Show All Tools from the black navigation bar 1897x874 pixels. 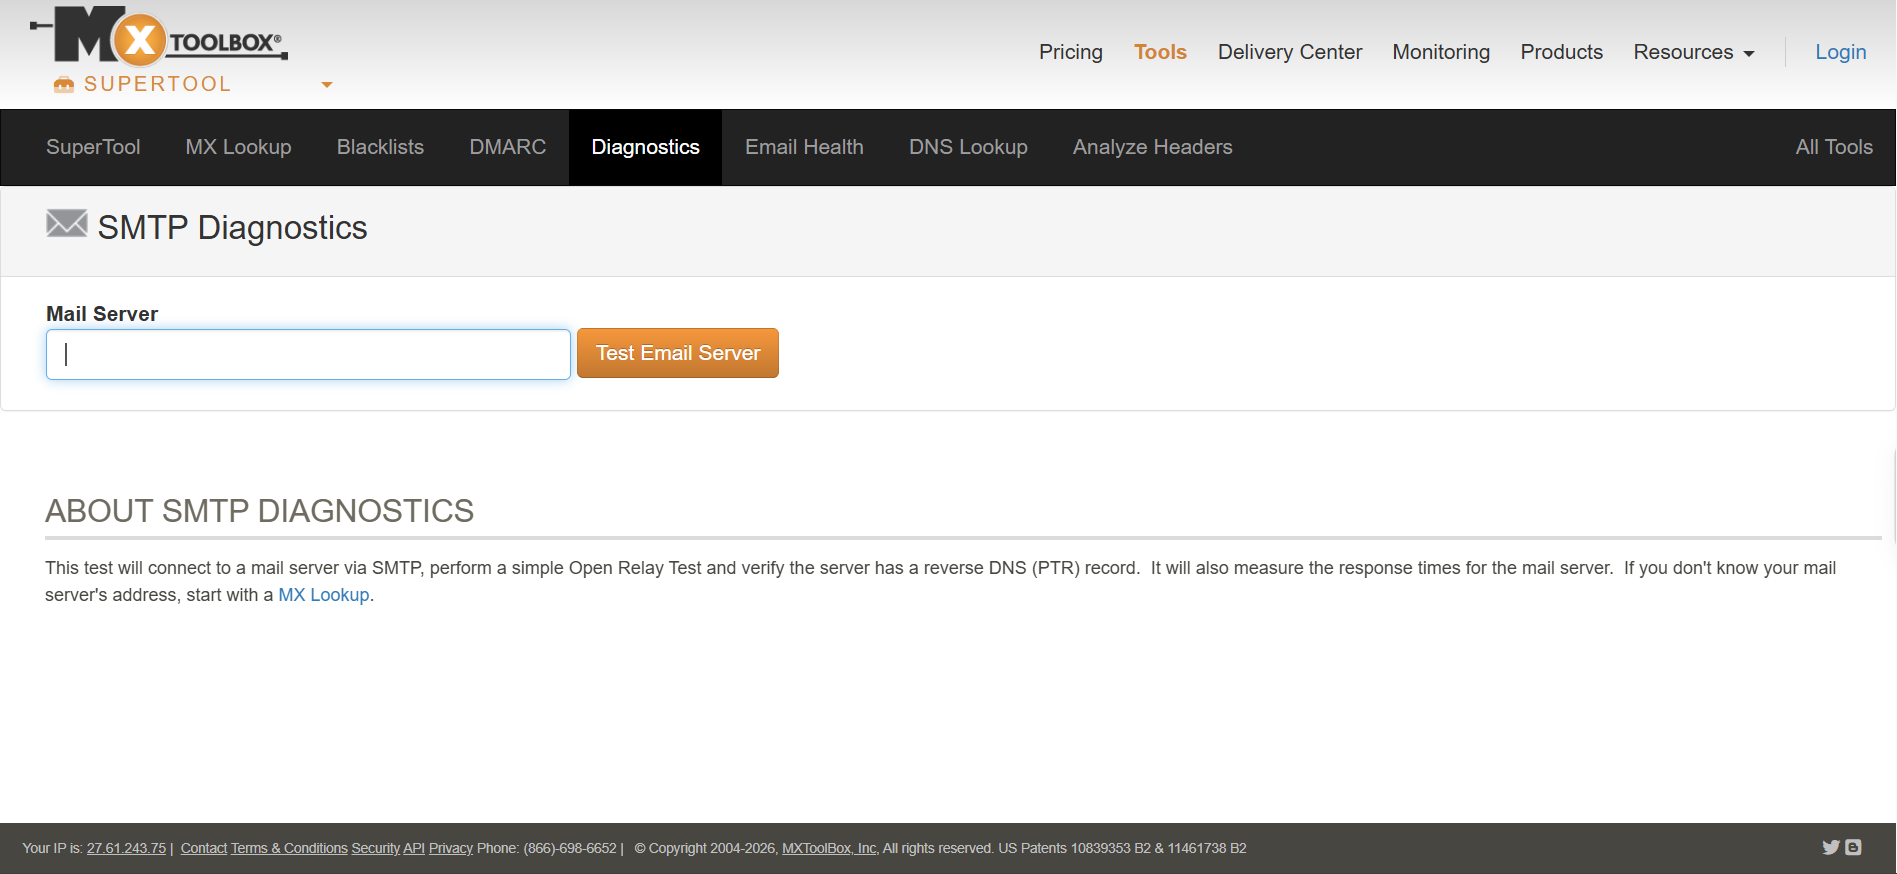tap(1834, 147)
